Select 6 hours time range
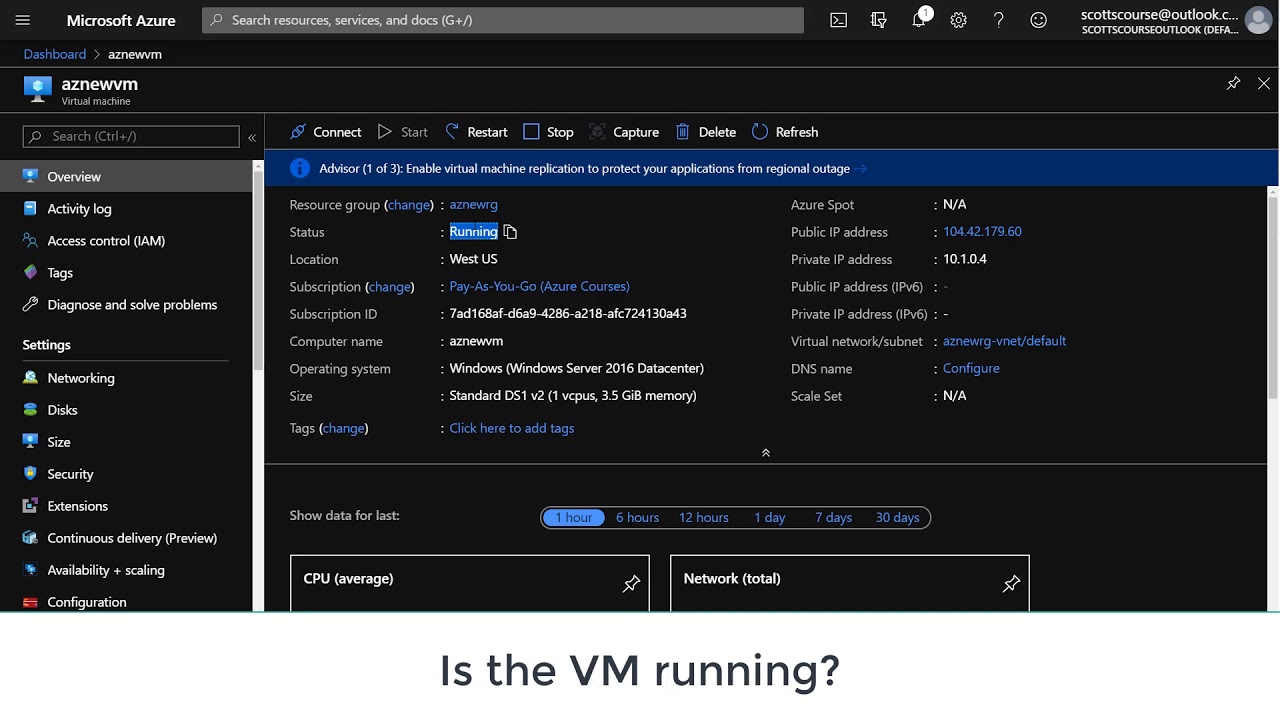 637,517
